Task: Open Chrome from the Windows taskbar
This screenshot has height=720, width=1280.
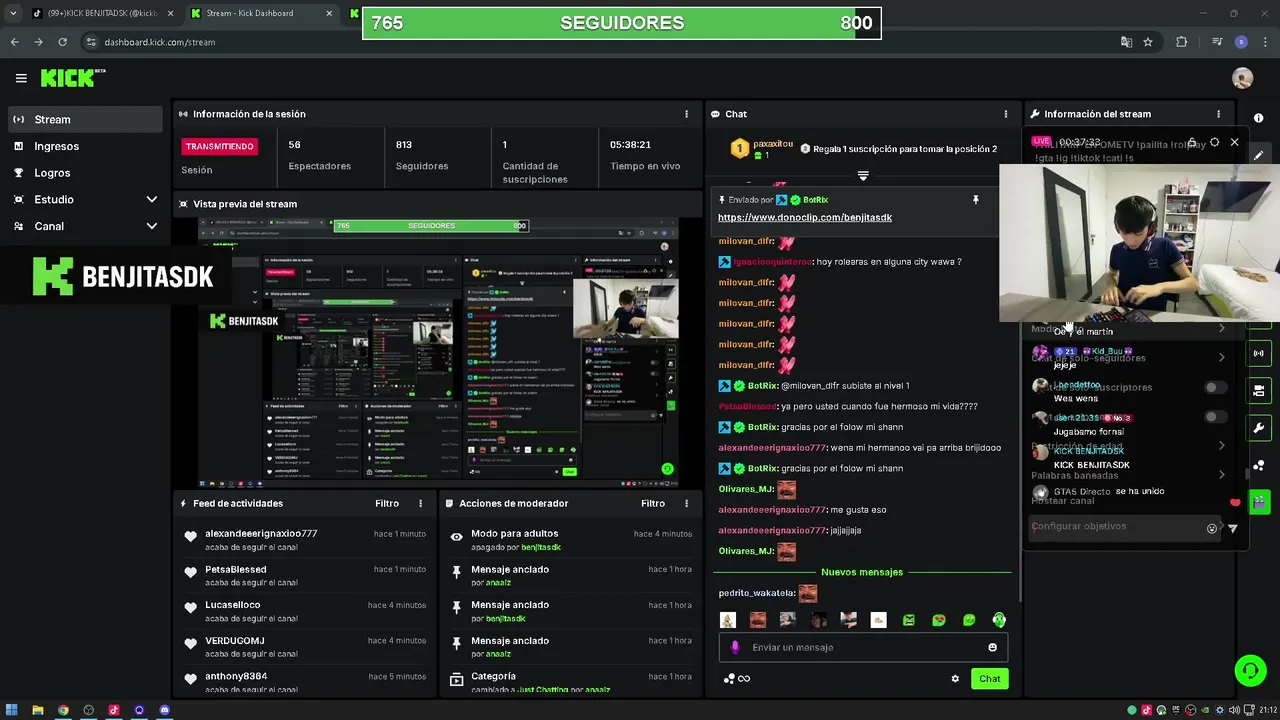Action: (x=63, y=710)
